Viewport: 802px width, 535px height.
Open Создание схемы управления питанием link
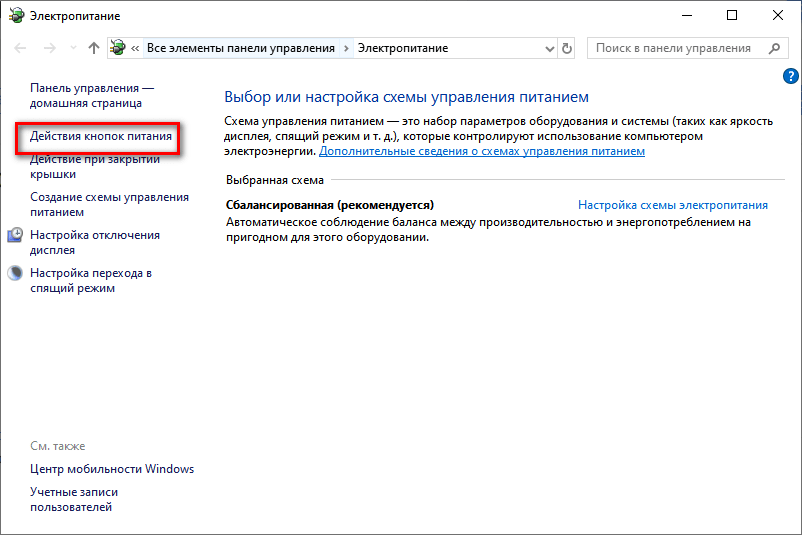pos(109,204)
